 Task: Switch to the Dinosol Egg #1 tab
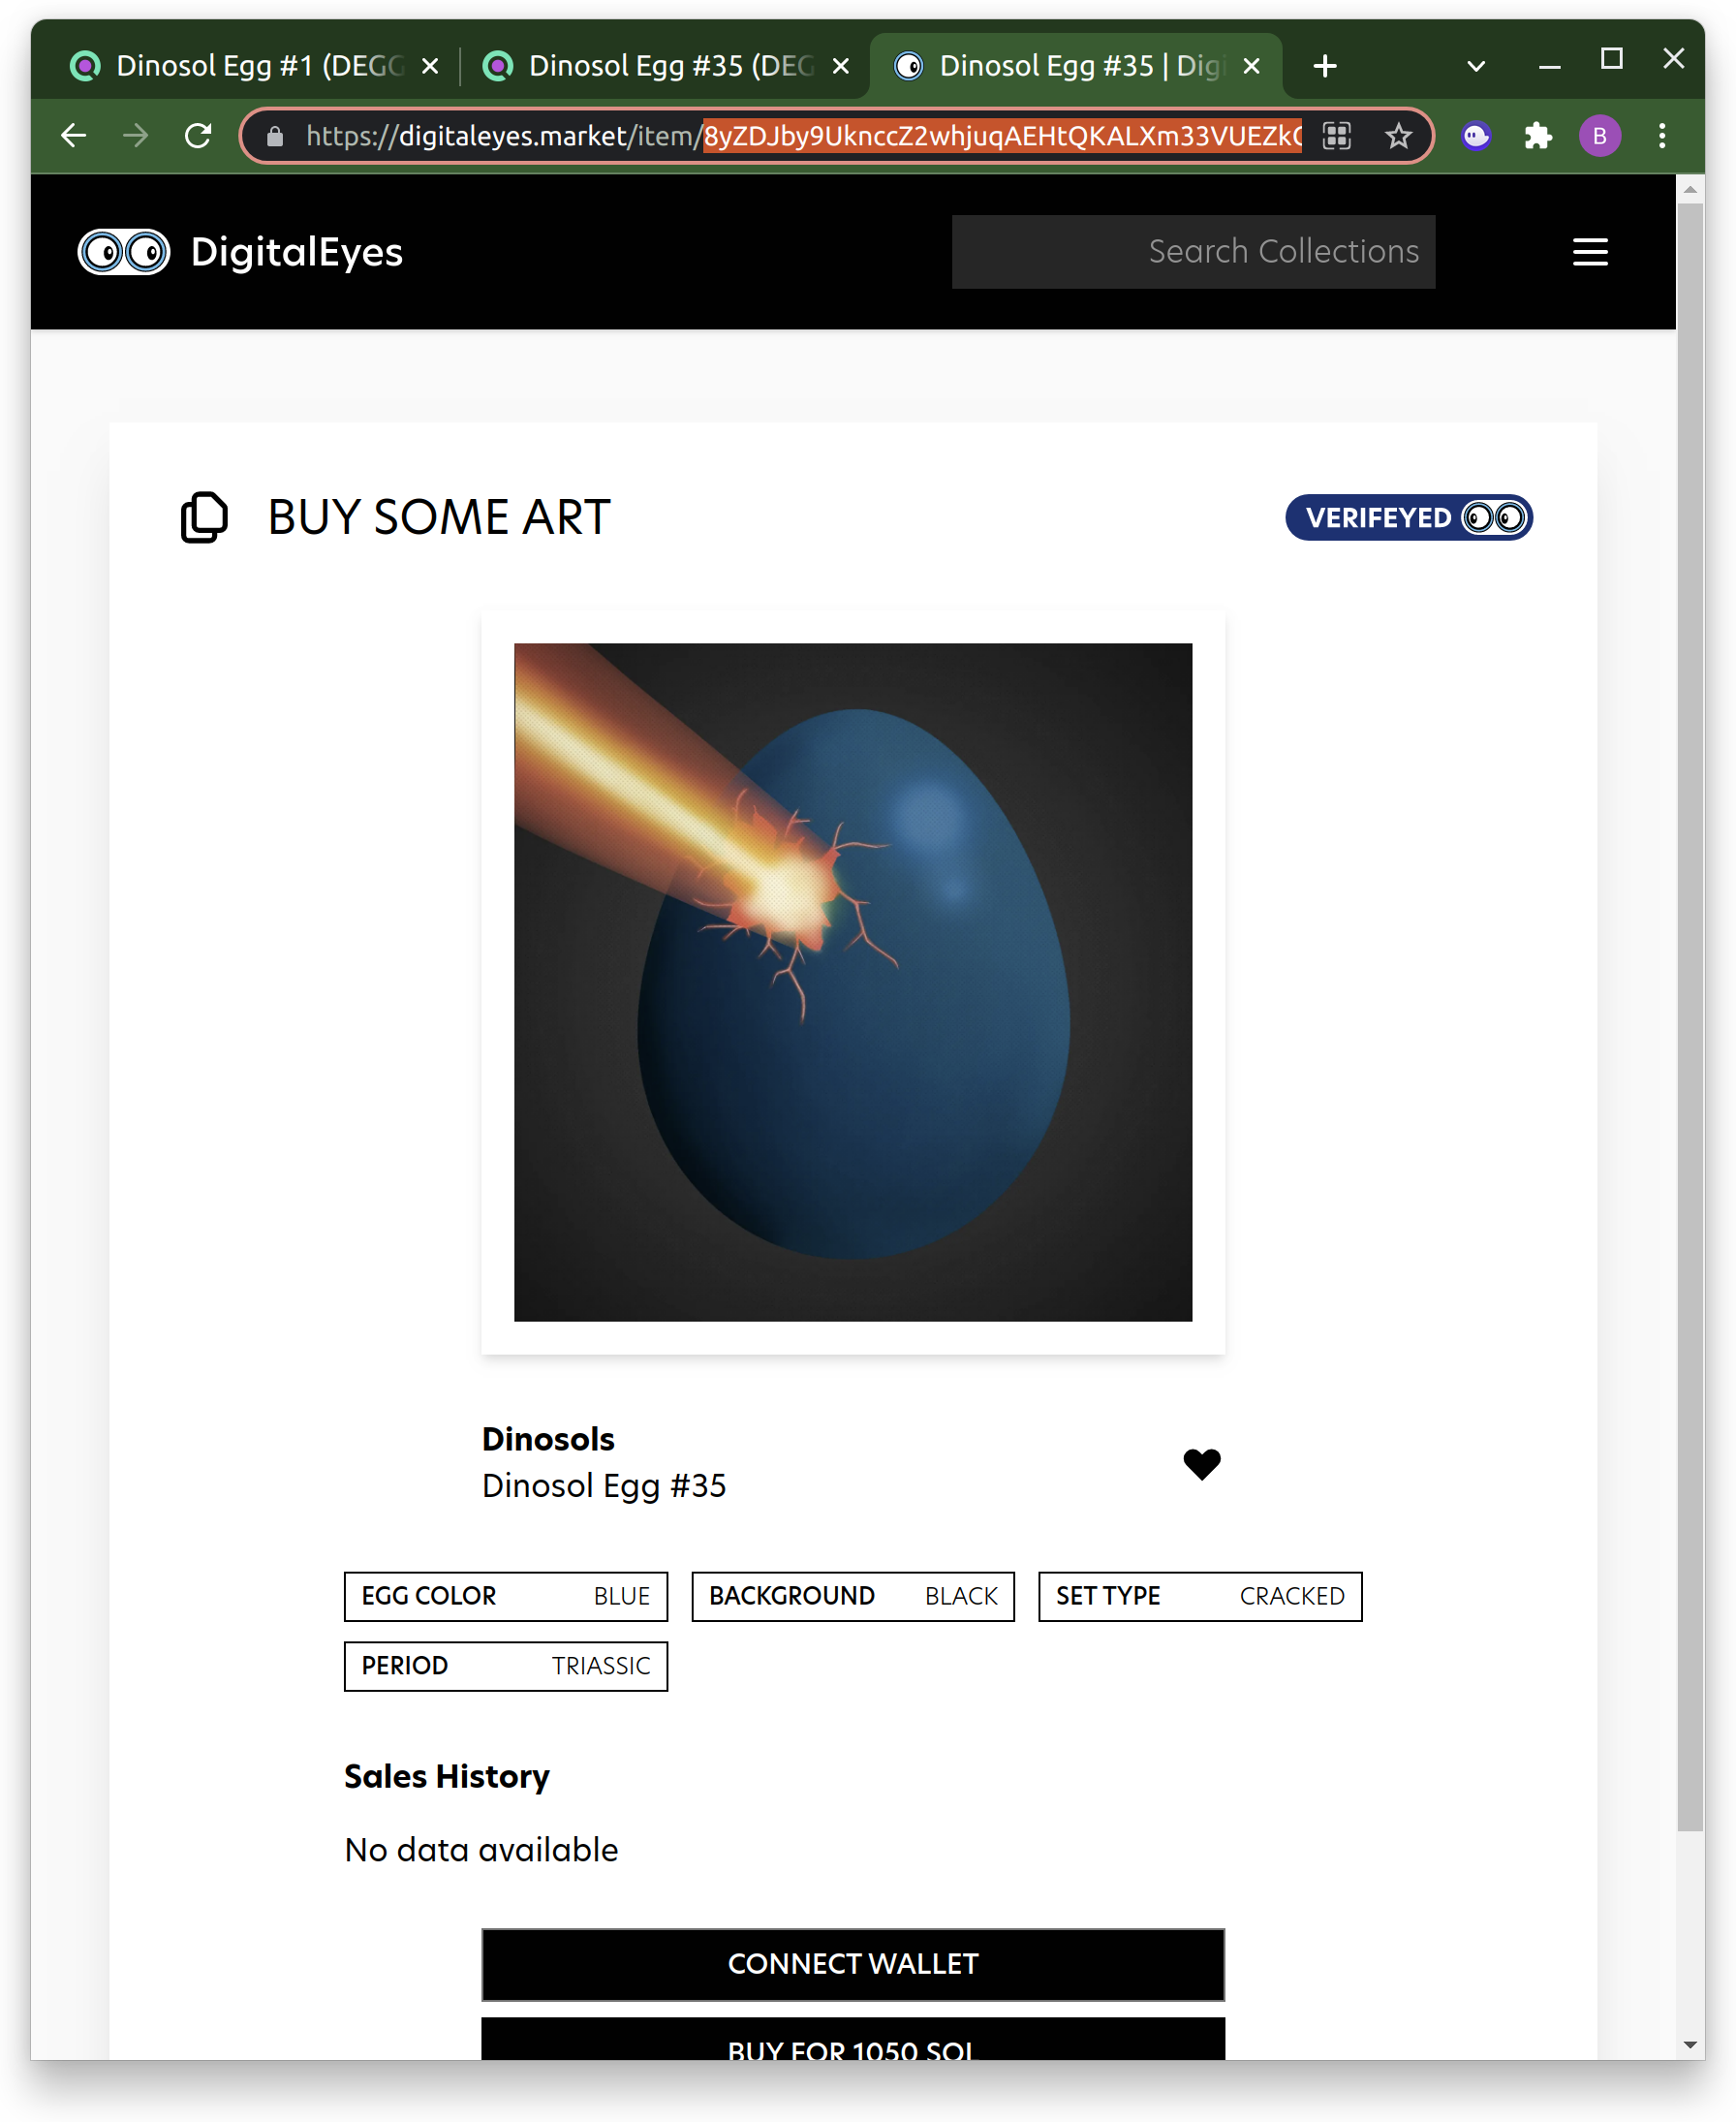pos(255,66)
